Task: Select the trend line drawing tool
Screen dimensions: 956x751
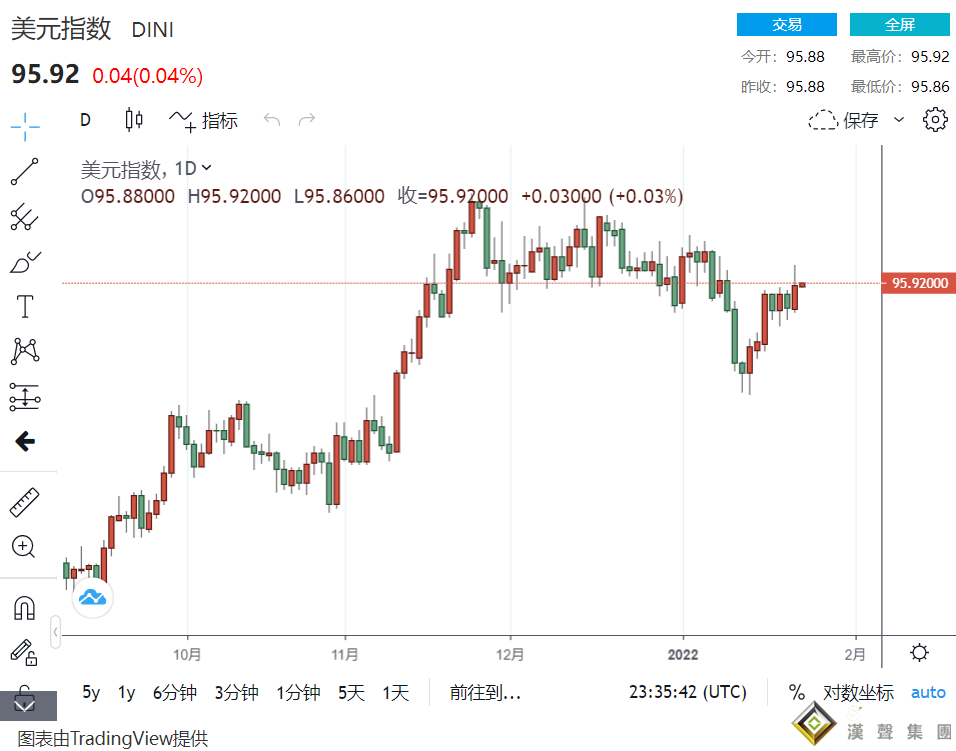Action: pyautogui.click(x=25, y=172)
